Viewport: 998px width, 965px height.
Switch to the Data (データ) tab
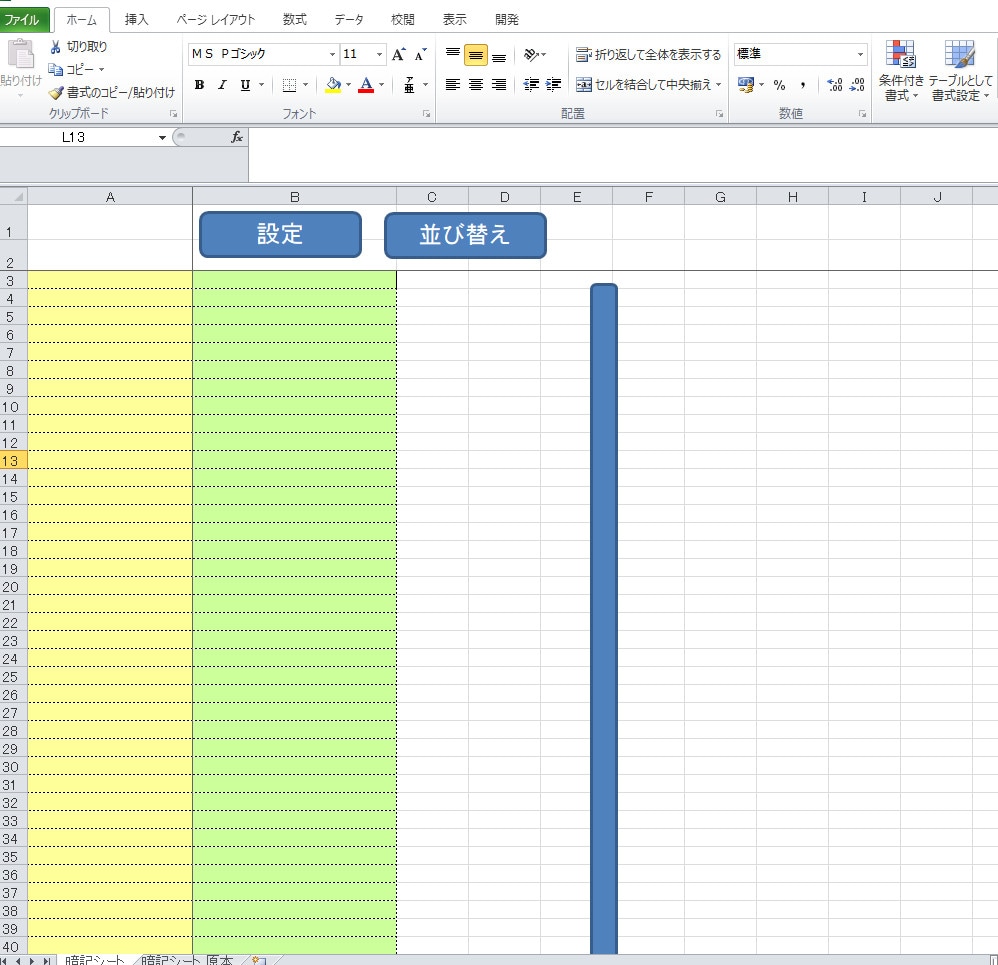[x=349, y=20]
